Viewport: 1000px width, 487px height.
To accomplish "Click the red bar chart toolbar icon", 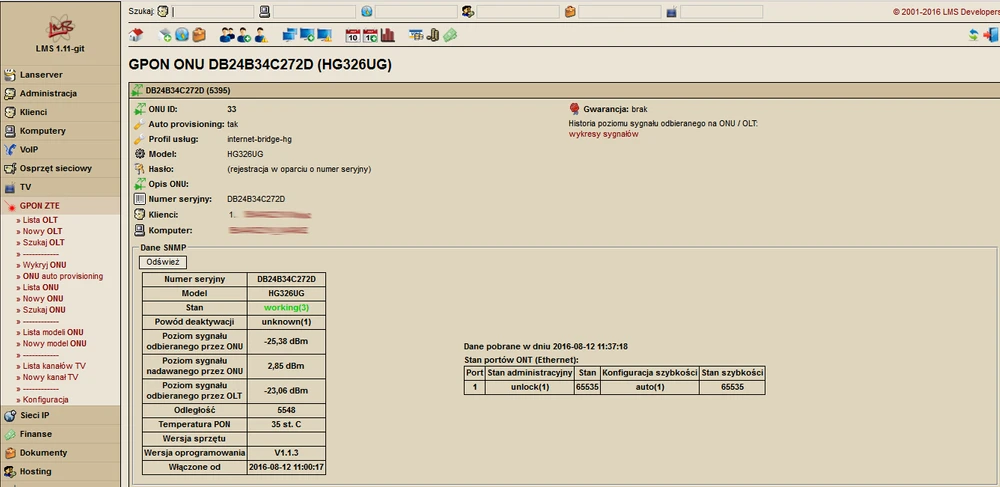I will [x=388, y=35].
